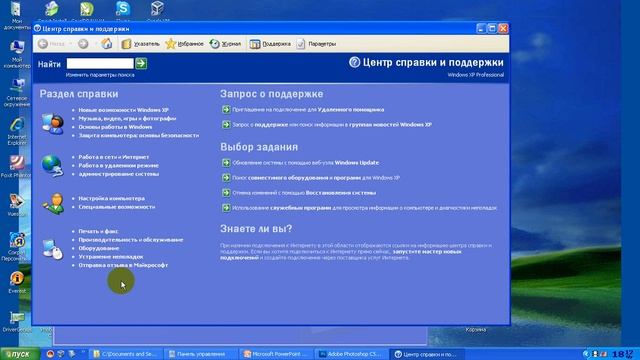The height and width of the screenshot is (360, 640).
Task: Open 'Основы работы в Windows' topic
Action: click(115, 127)
